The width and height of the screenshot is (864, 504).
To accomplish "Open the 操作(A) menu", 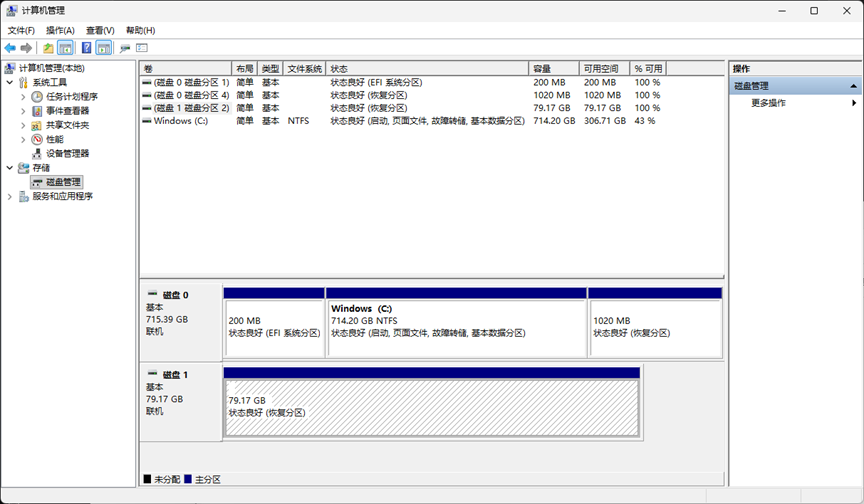I will coord(60,30).
